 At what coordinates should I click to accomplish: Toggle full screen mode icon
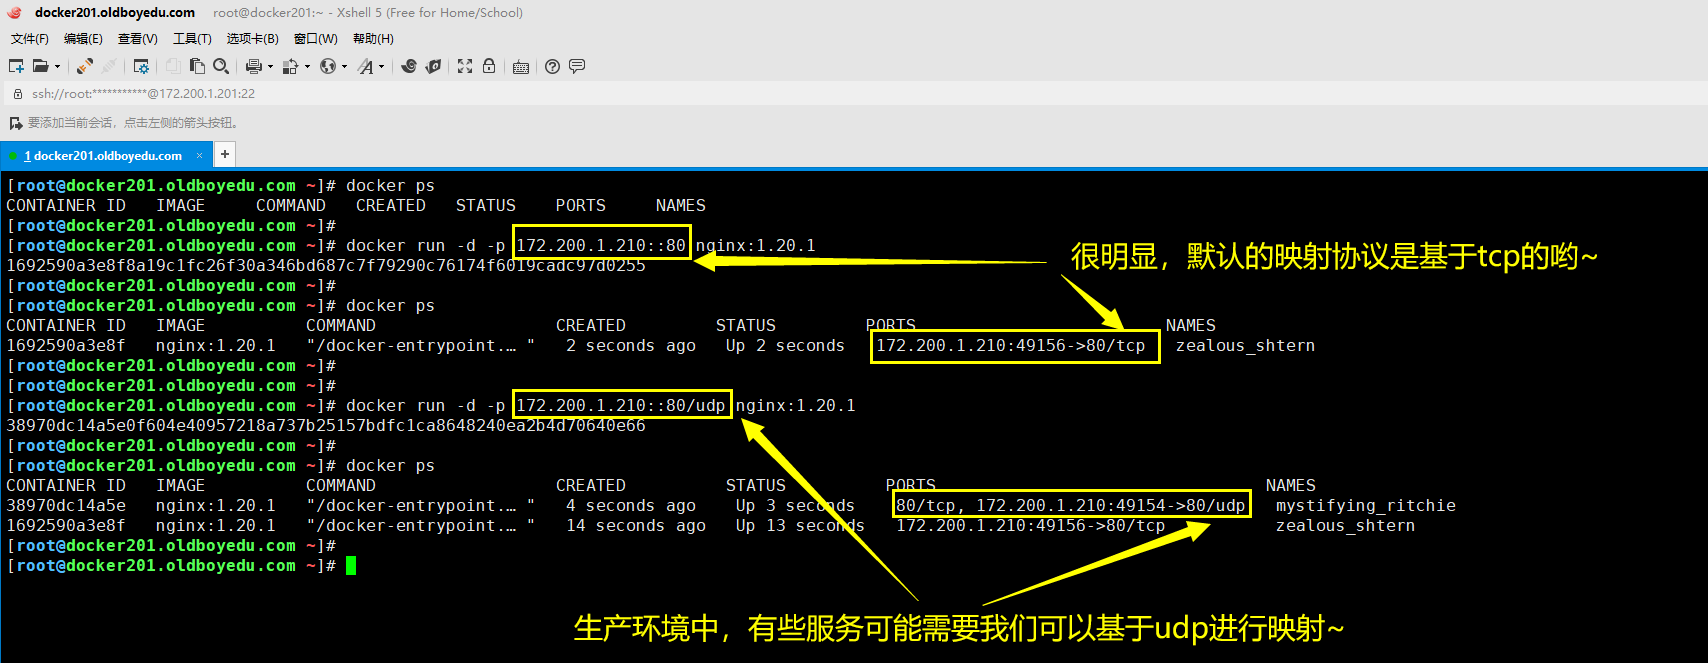(x=465, y=66)
